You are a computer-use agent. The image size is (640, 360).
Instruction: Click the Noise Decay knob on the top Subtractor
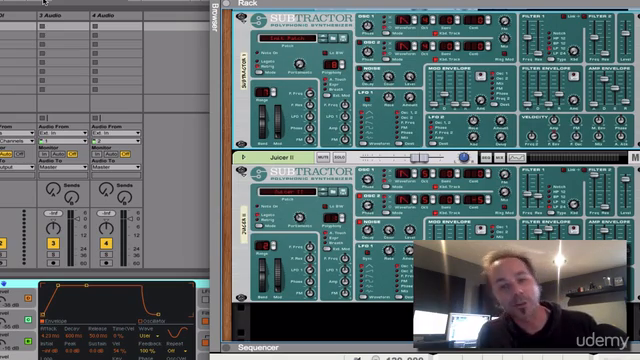367,76
